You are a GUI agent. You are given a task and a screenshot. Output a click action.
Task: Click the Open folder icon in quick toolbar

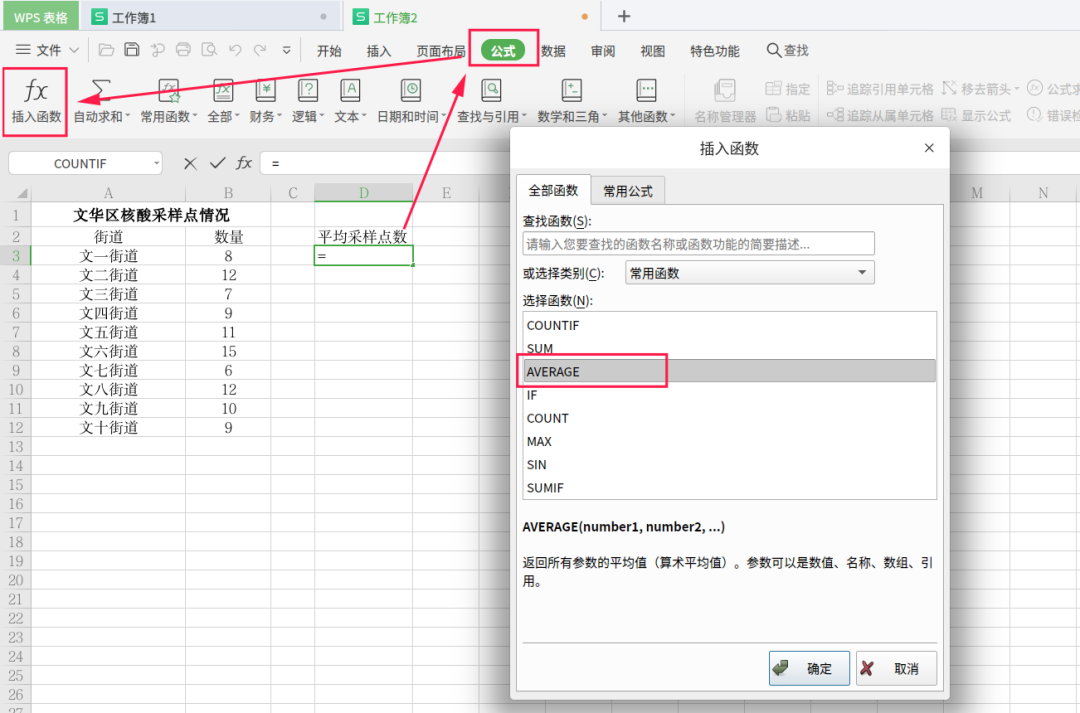click(106, 50)
